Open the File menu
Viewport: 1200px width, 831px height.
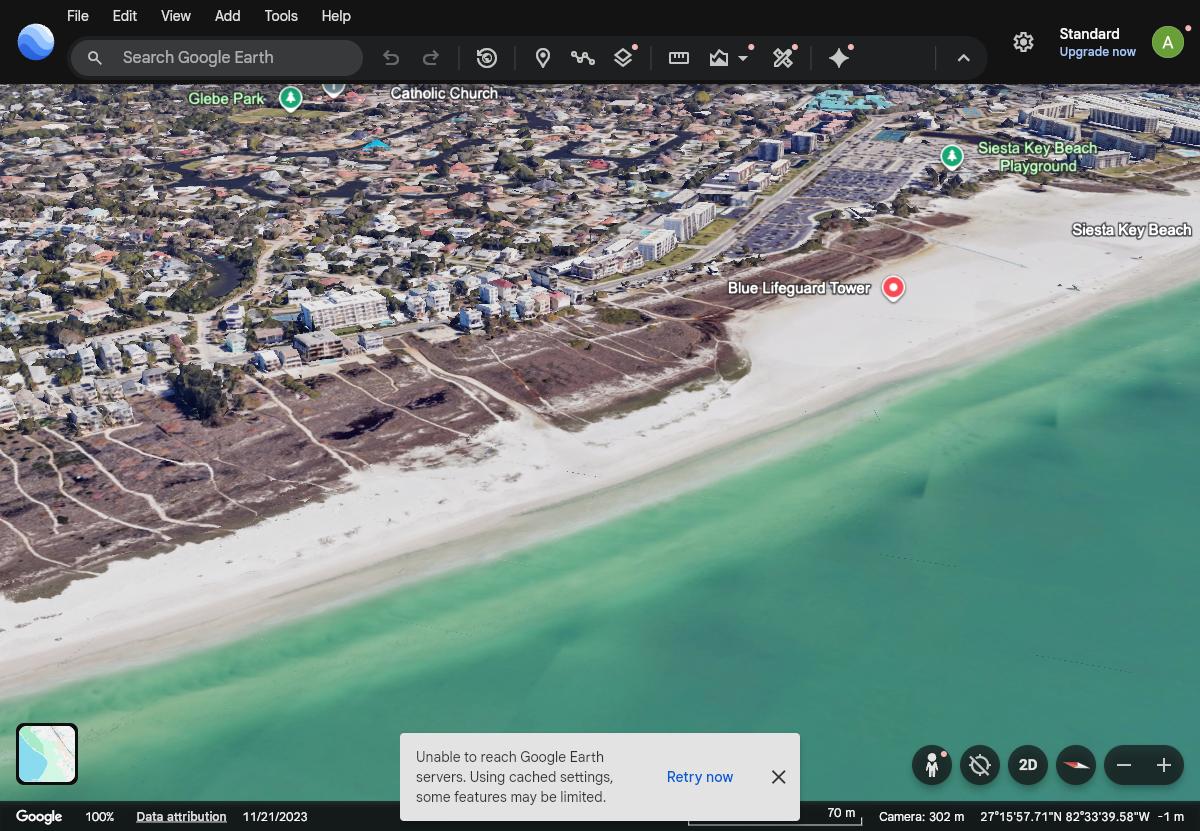coord(77,16)
